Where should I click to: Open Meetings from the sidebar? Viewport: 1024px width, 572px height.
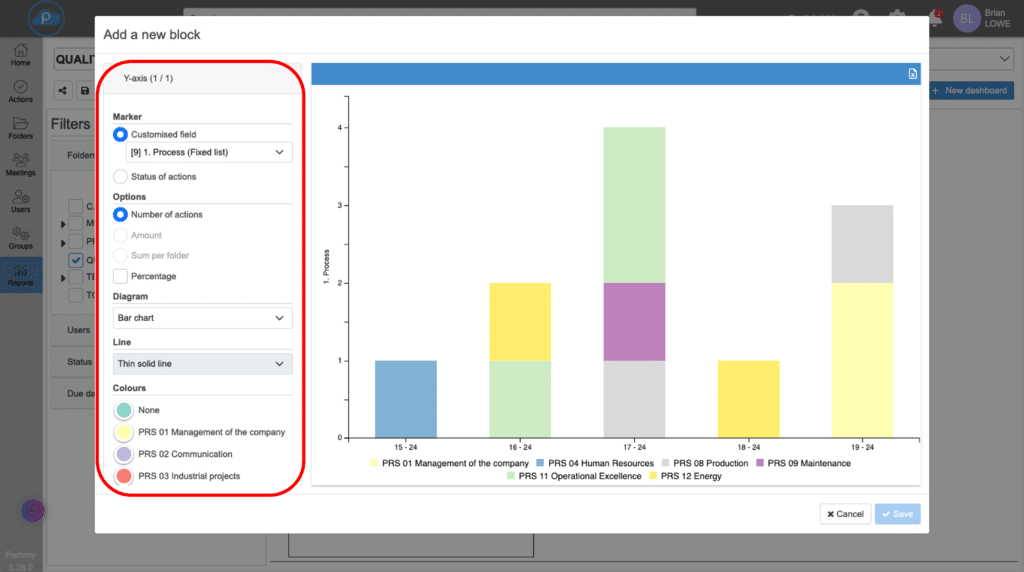(20, 164)
